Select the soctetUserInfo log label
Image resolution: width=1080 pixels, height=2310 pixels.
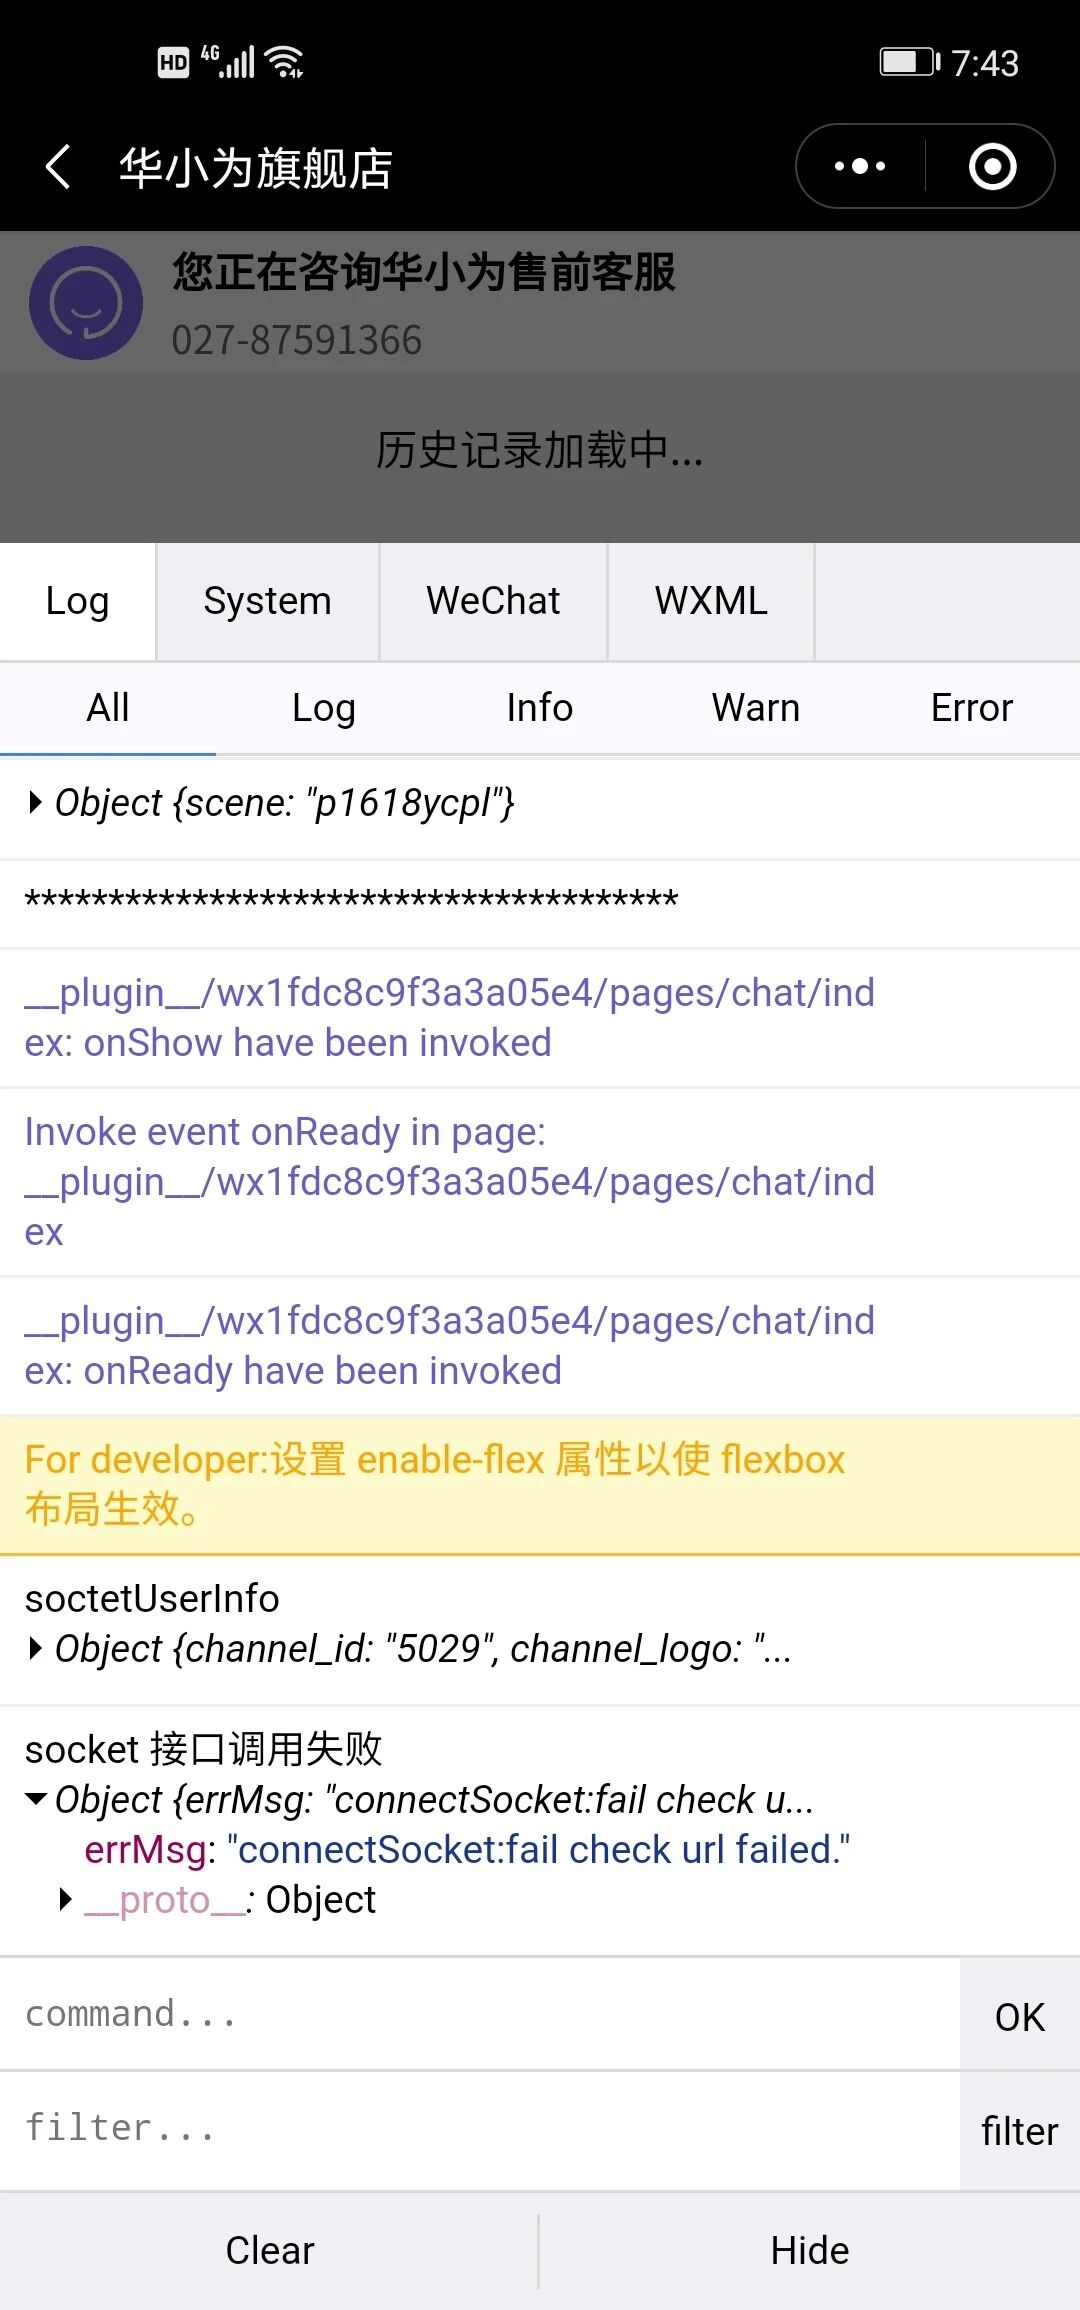(x=152, y=1598)
